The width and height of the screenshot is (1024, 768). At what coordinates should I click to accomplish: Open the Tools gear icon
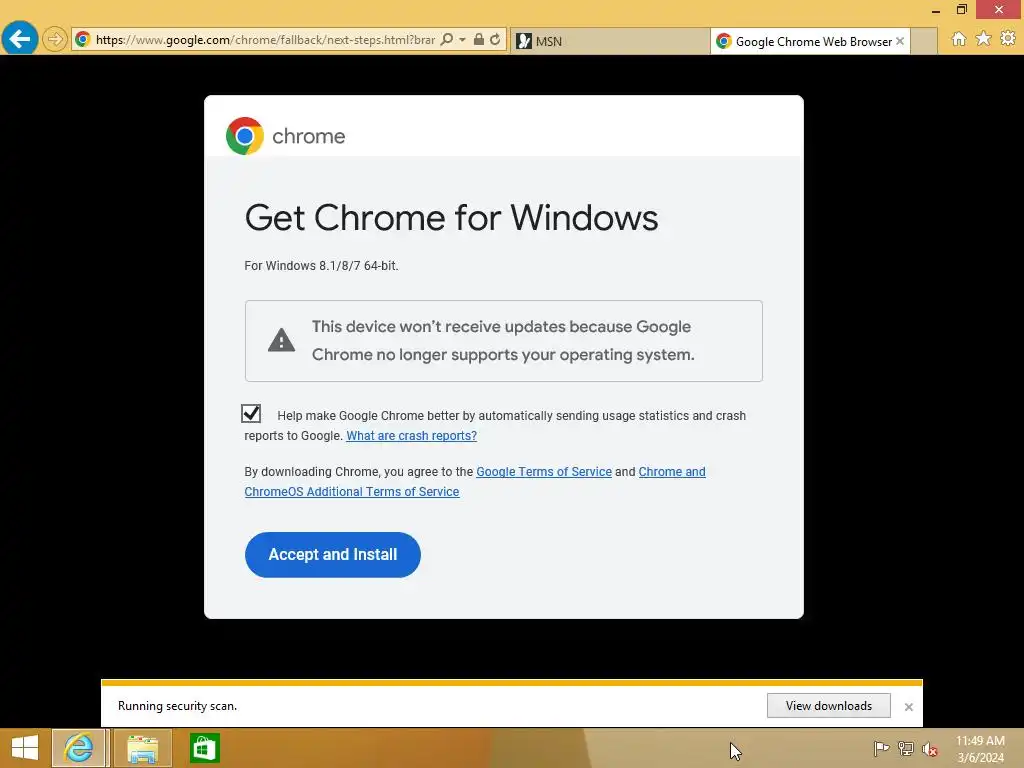1008,39
